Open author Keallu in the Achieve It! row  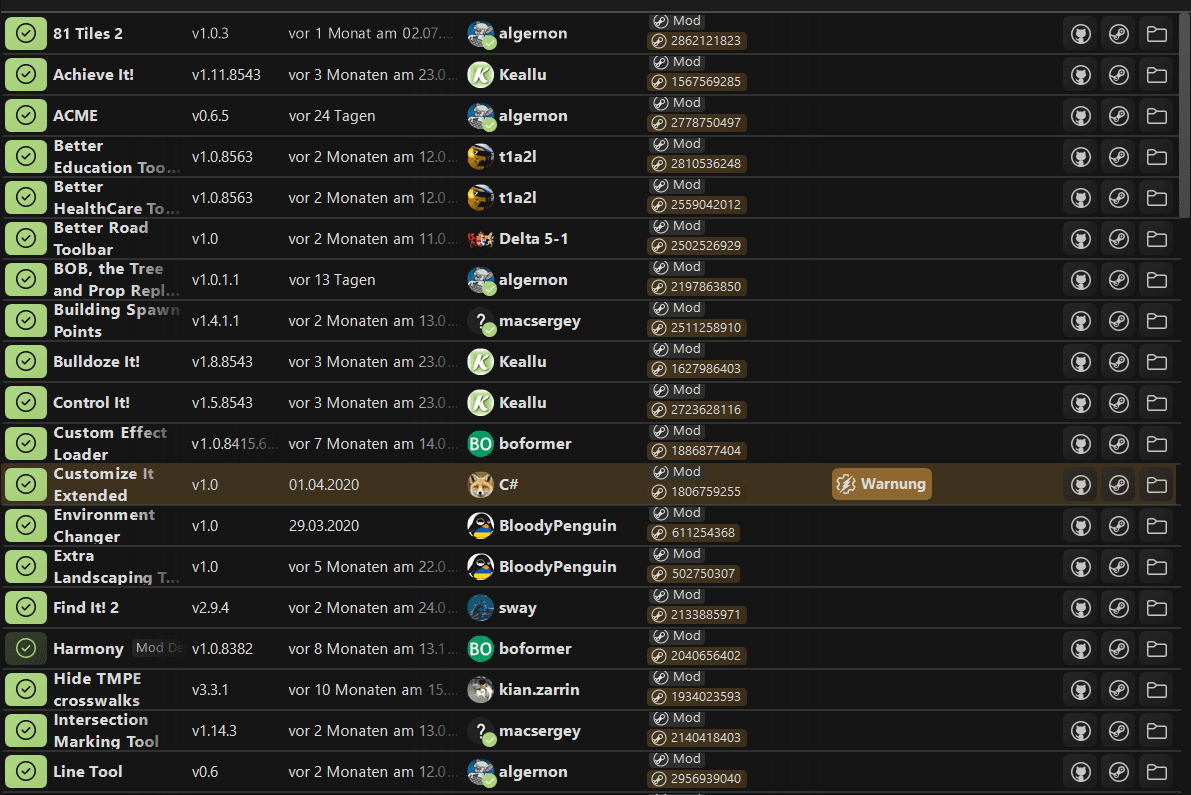(x=507, y=74)
